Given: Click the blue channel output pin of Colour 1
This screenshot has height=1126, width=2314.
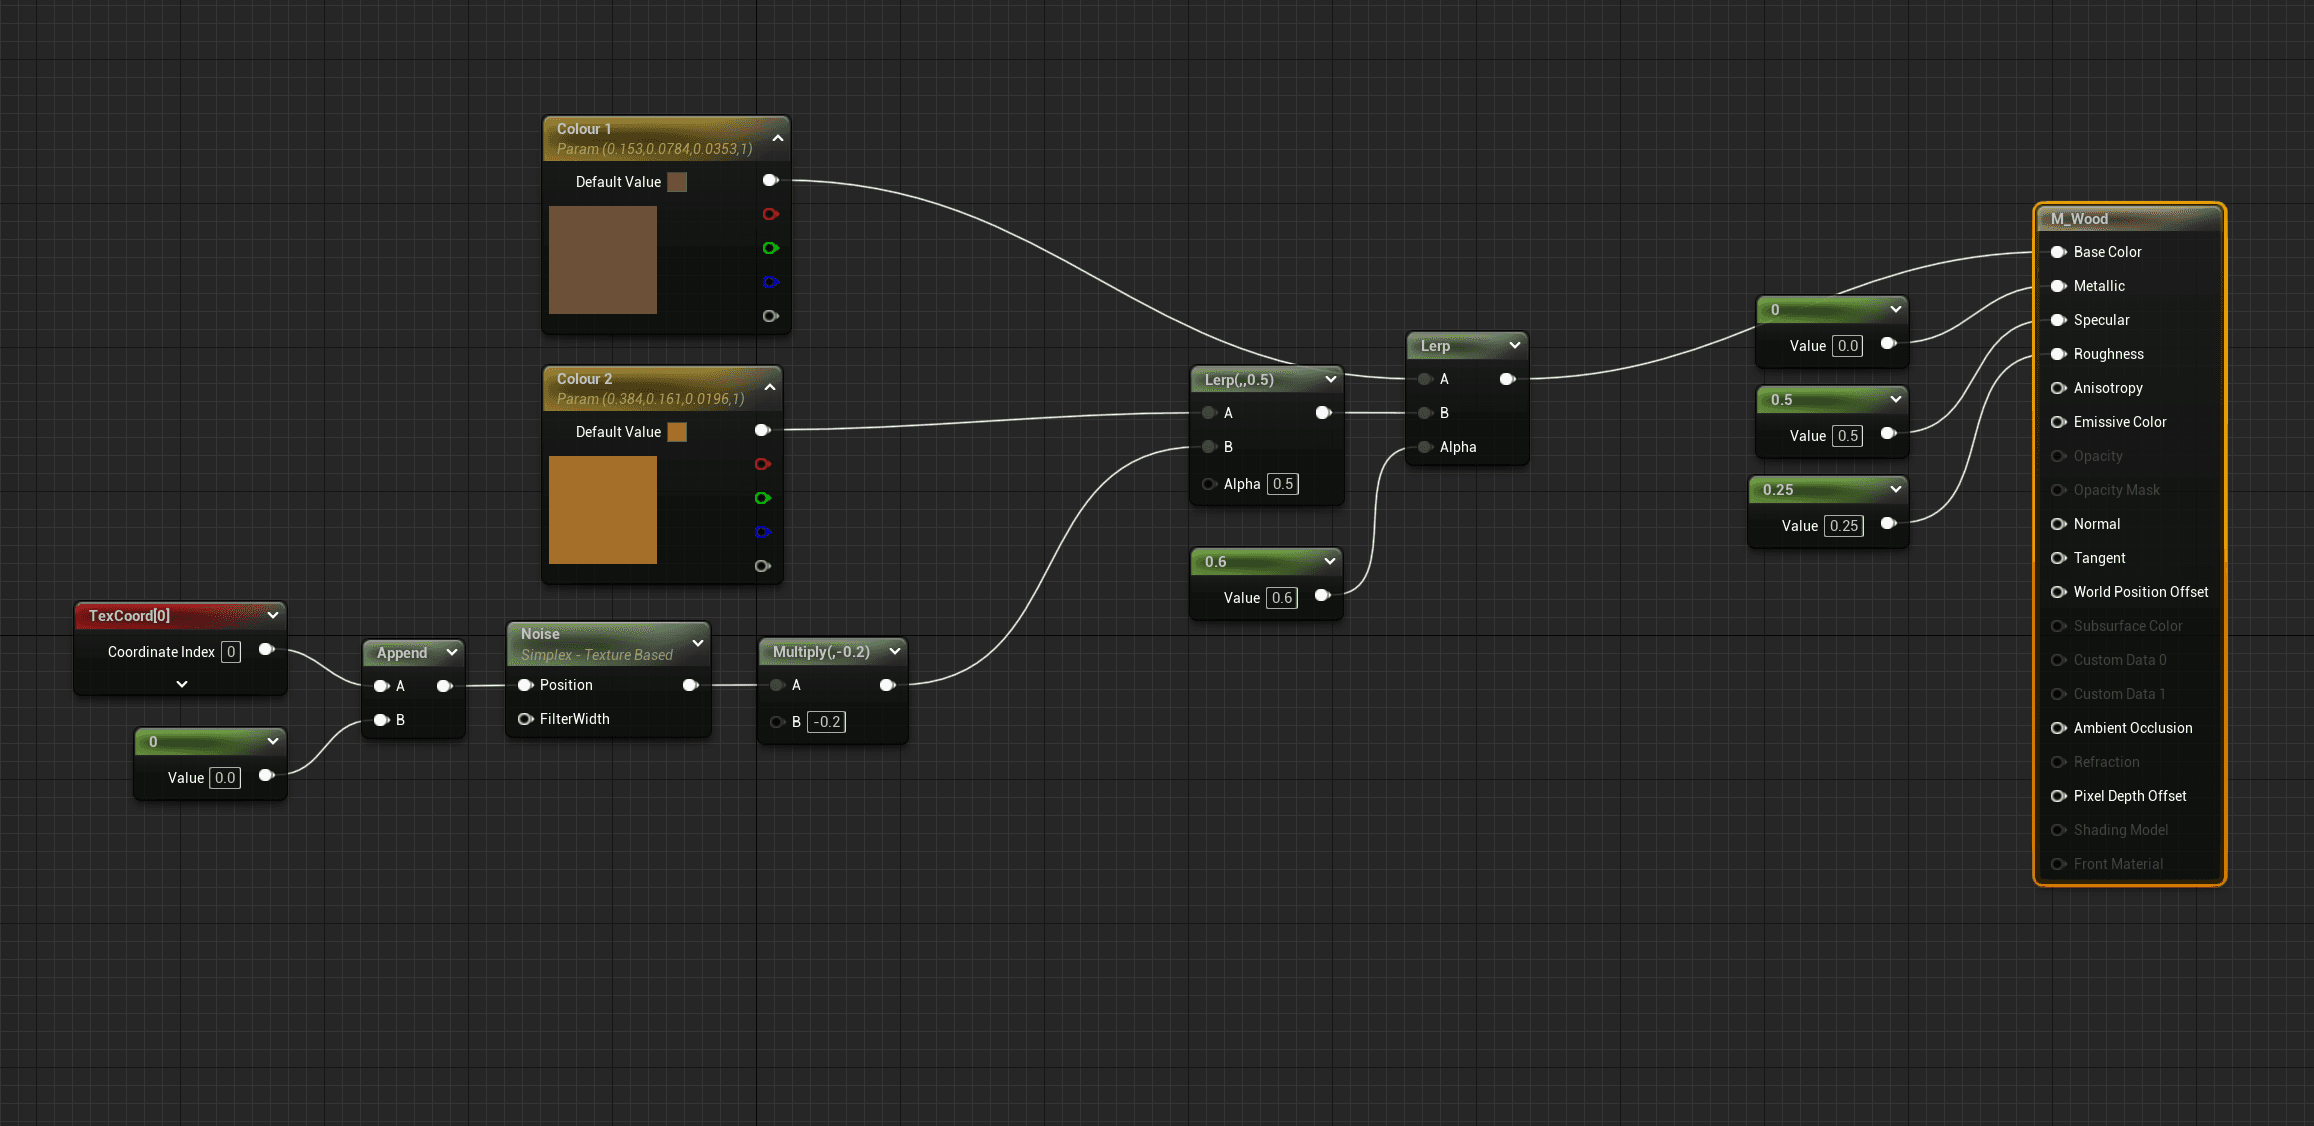Looking at the screenshot, I should [770, 282].
